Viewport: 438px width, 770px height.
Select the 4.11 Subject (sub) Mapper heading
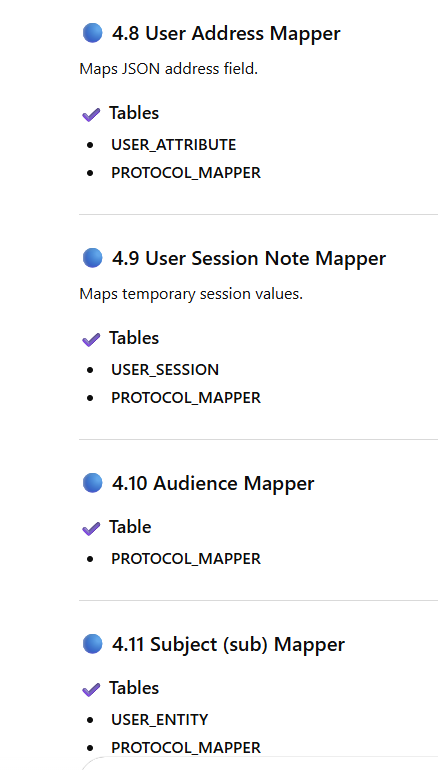(228, 644)
